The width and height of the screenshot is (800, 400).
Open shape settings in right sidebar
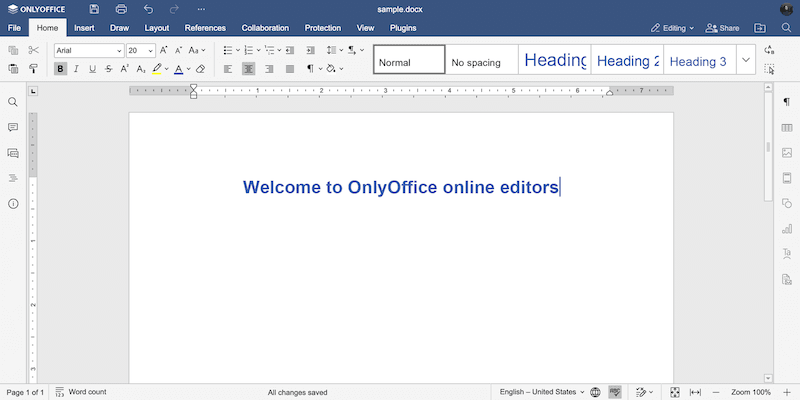(x=787, y=203)
